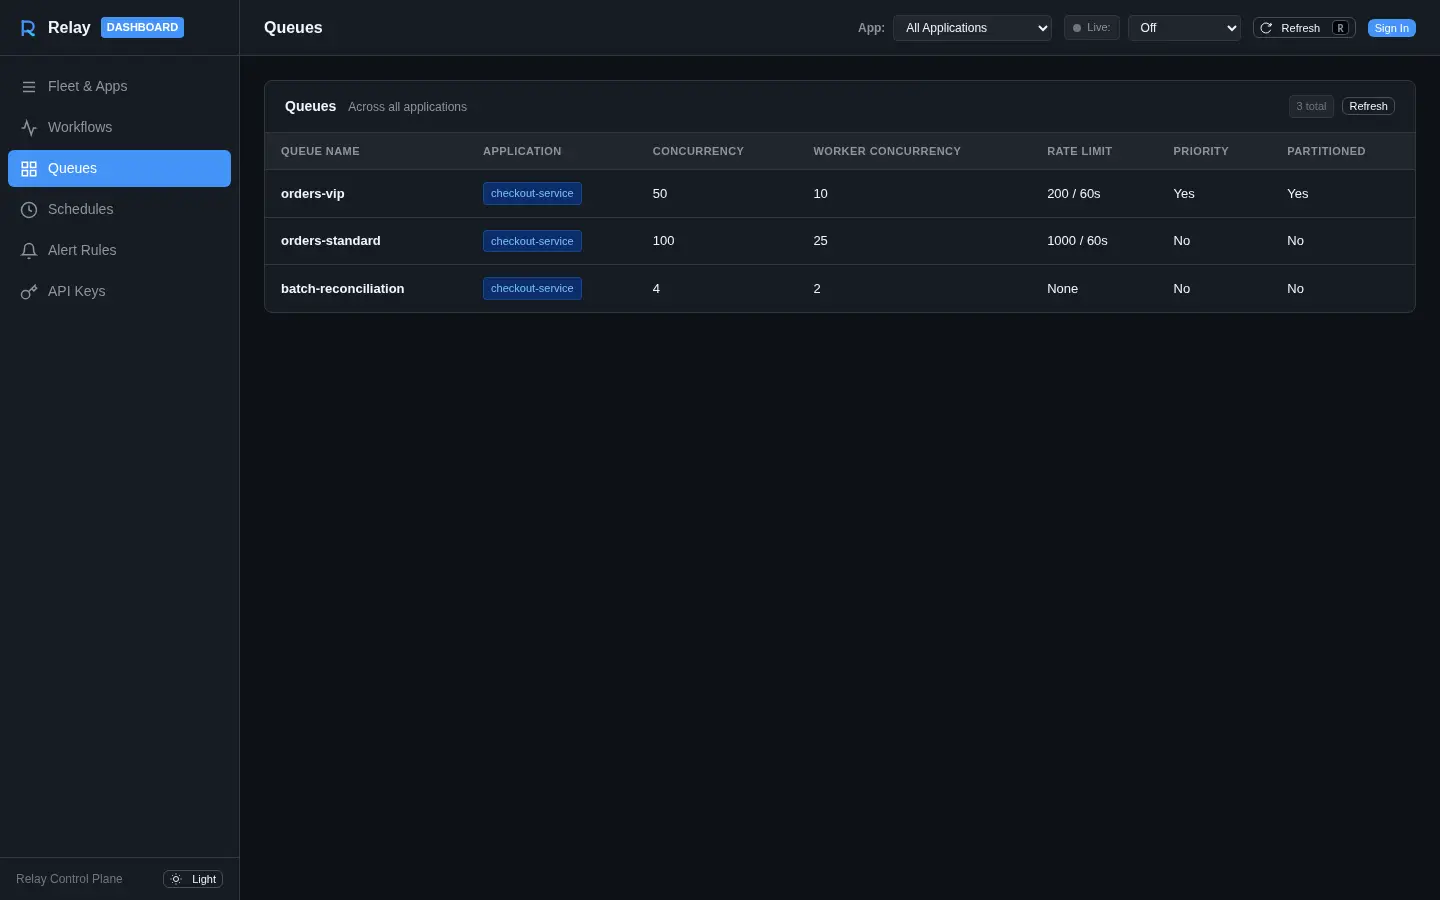This screenshot has height=900, width=1440.
Task: Click the Sign In button
Action: [x=1391, y=28]
